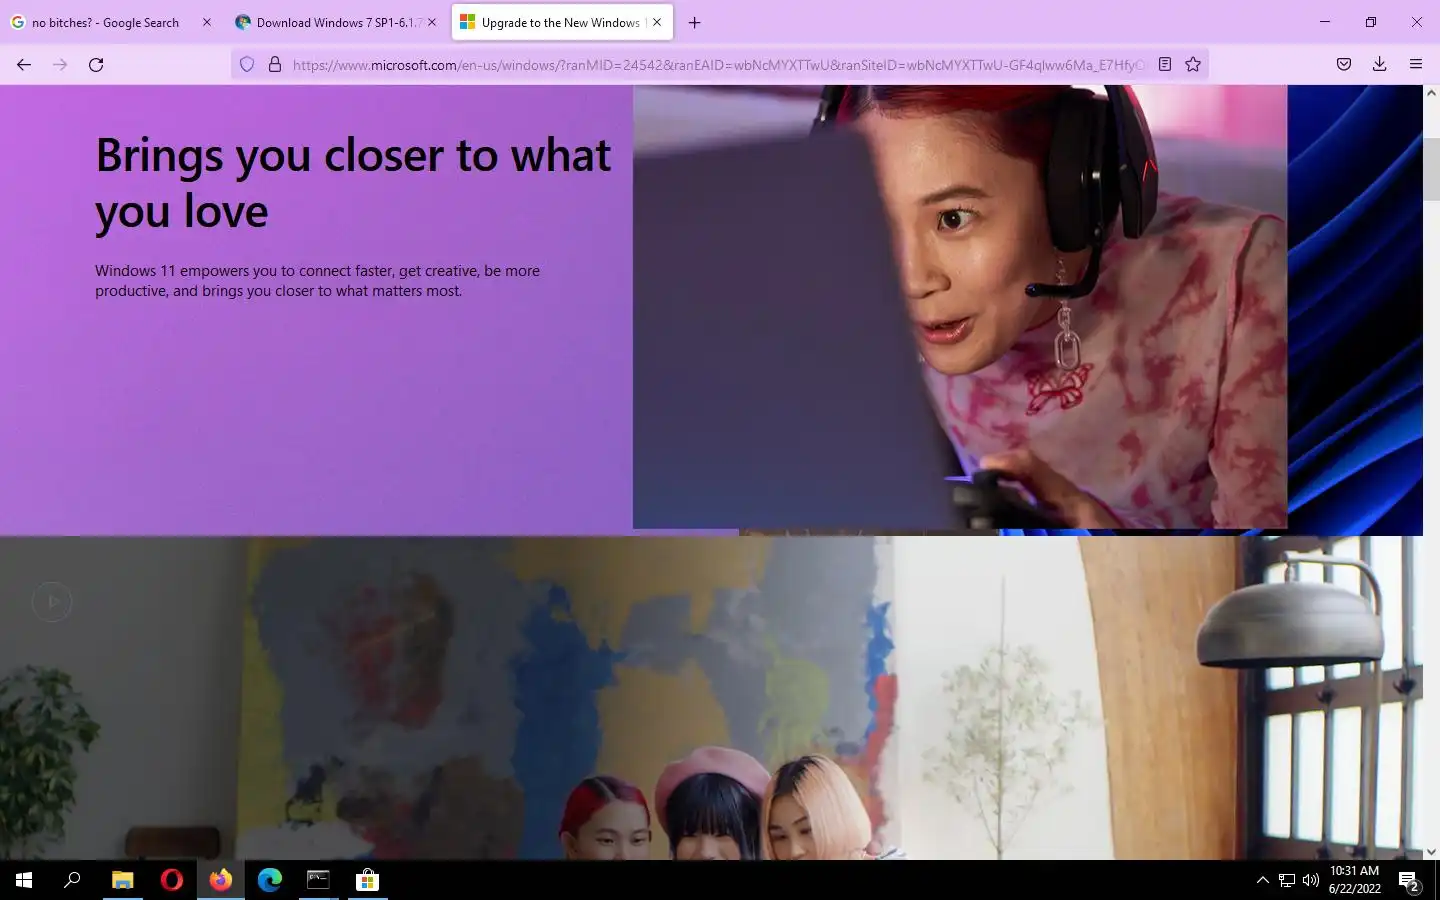Bookmark this page with the star
The width and height of the screenshot is (1440, 900).
1193,64
